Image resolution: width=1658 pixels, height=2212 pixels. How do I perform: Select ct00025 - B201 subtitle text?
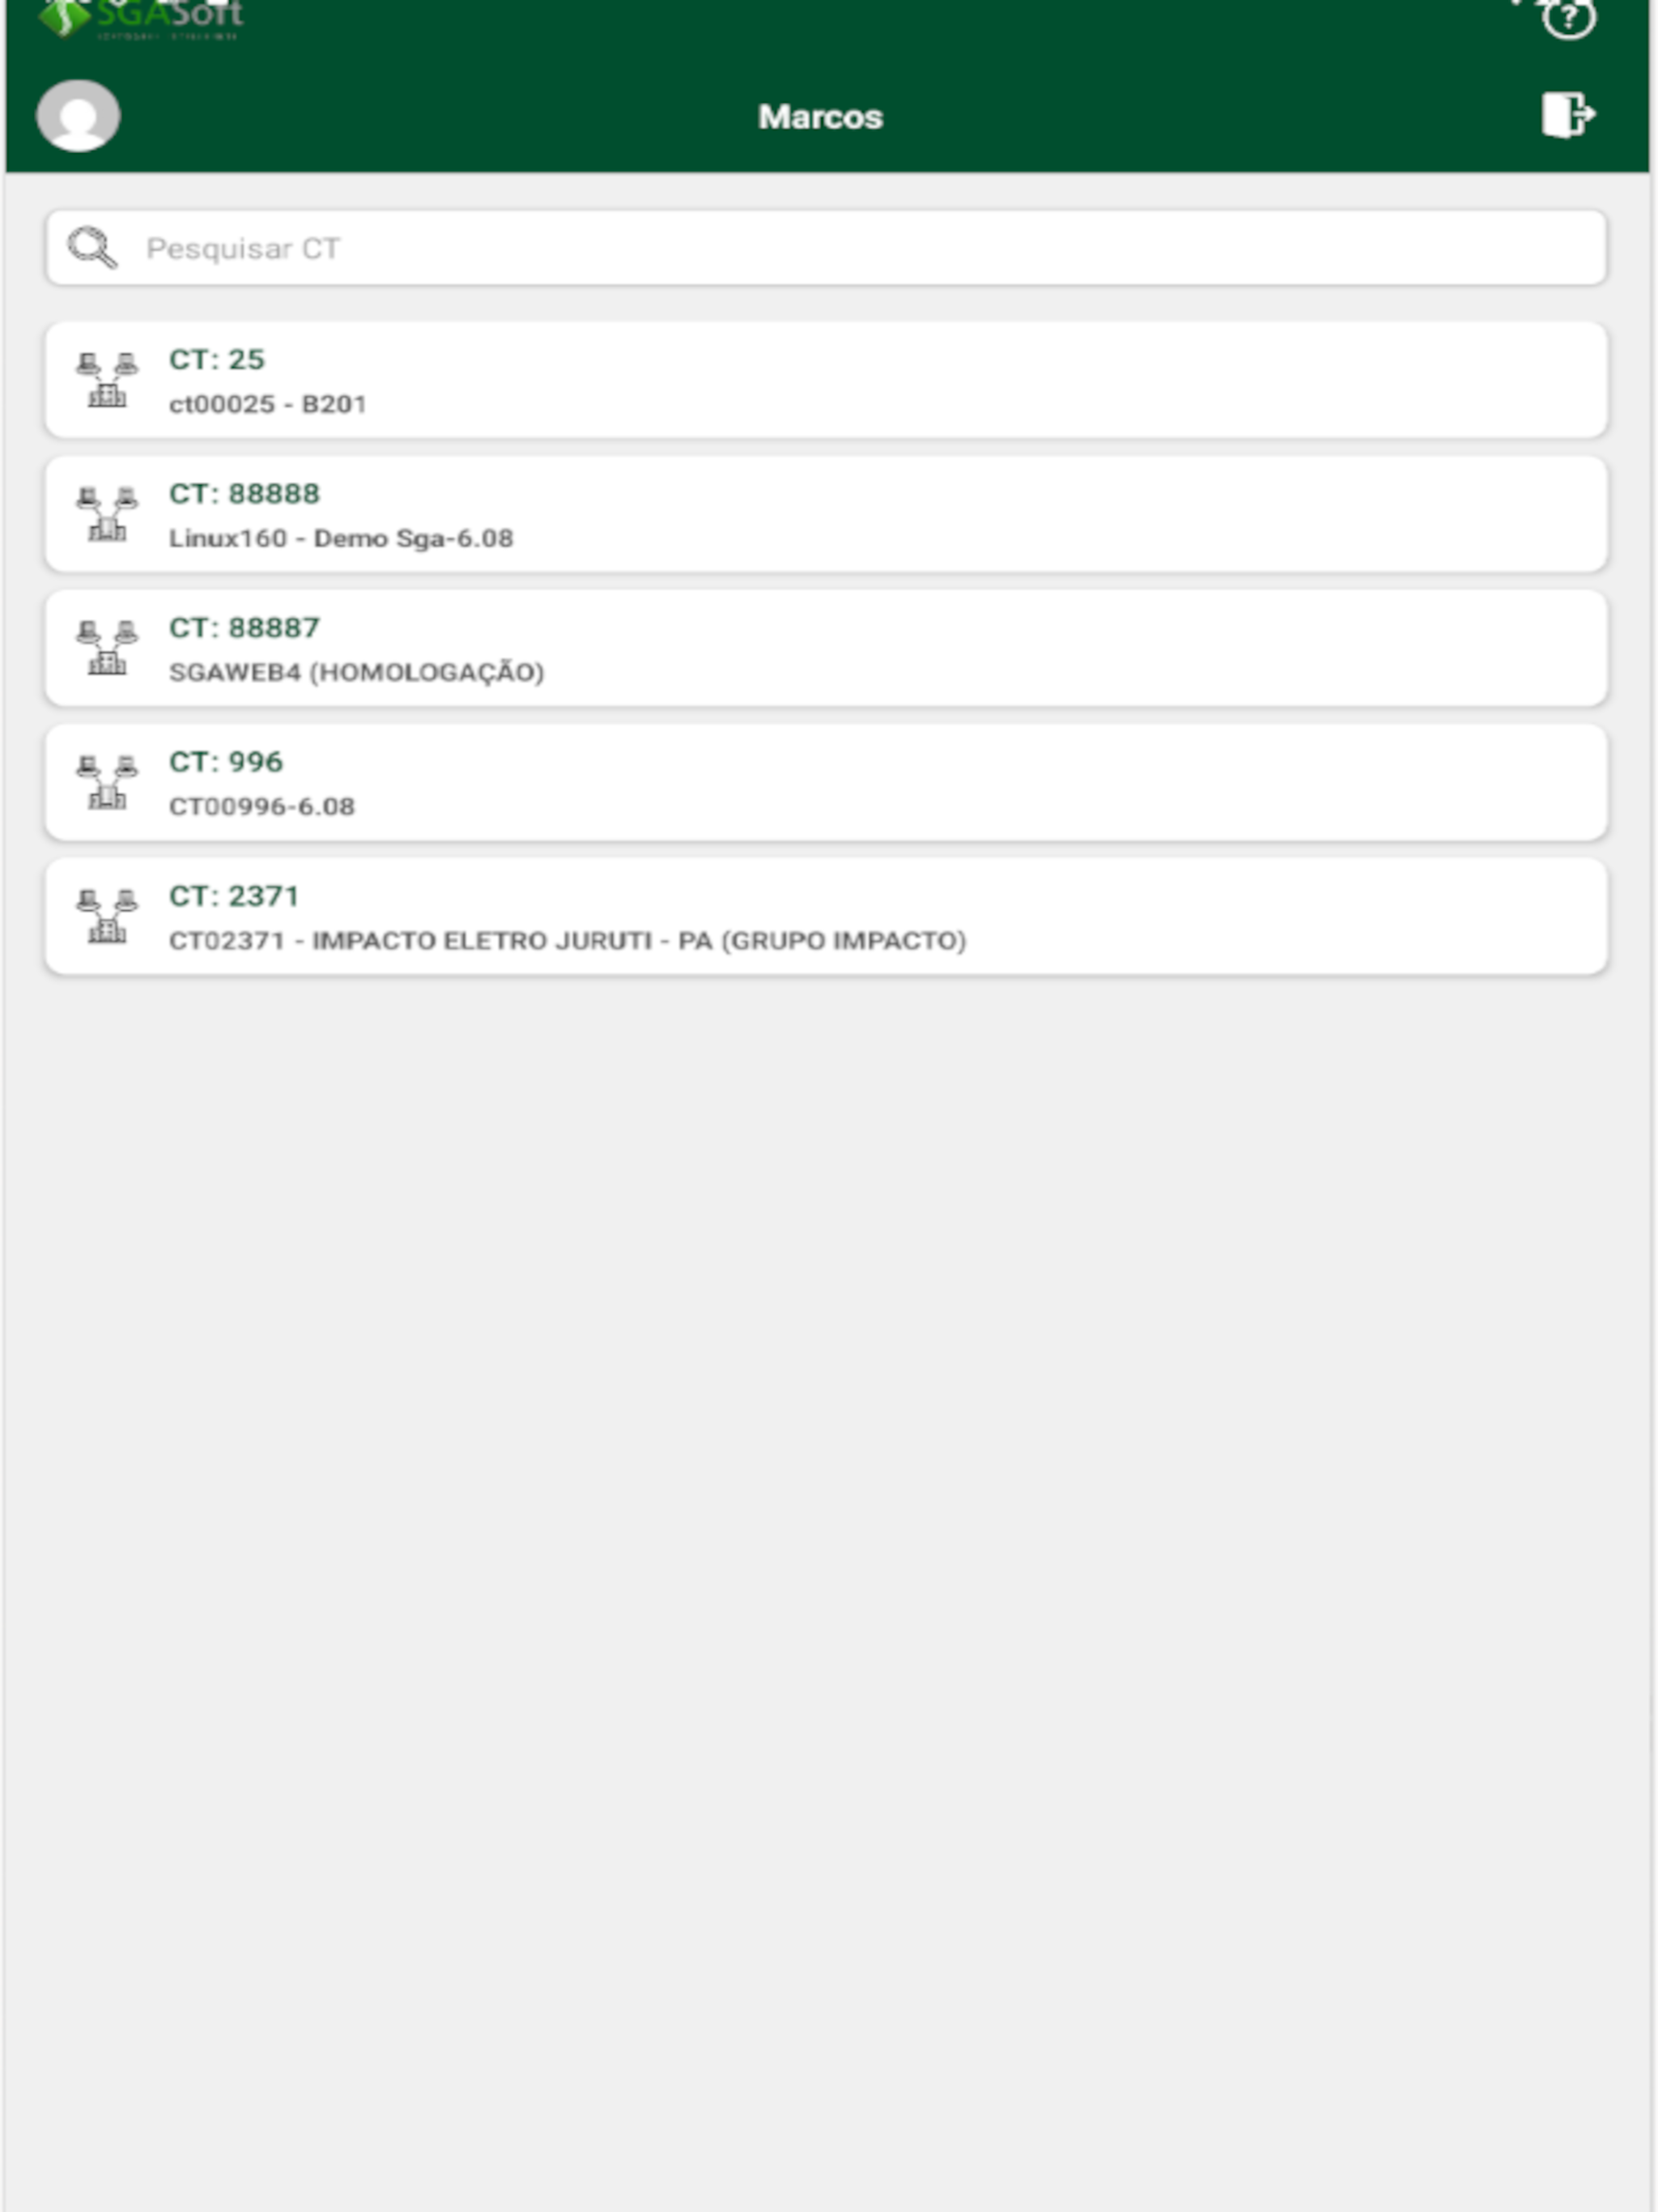pos(268,404)
